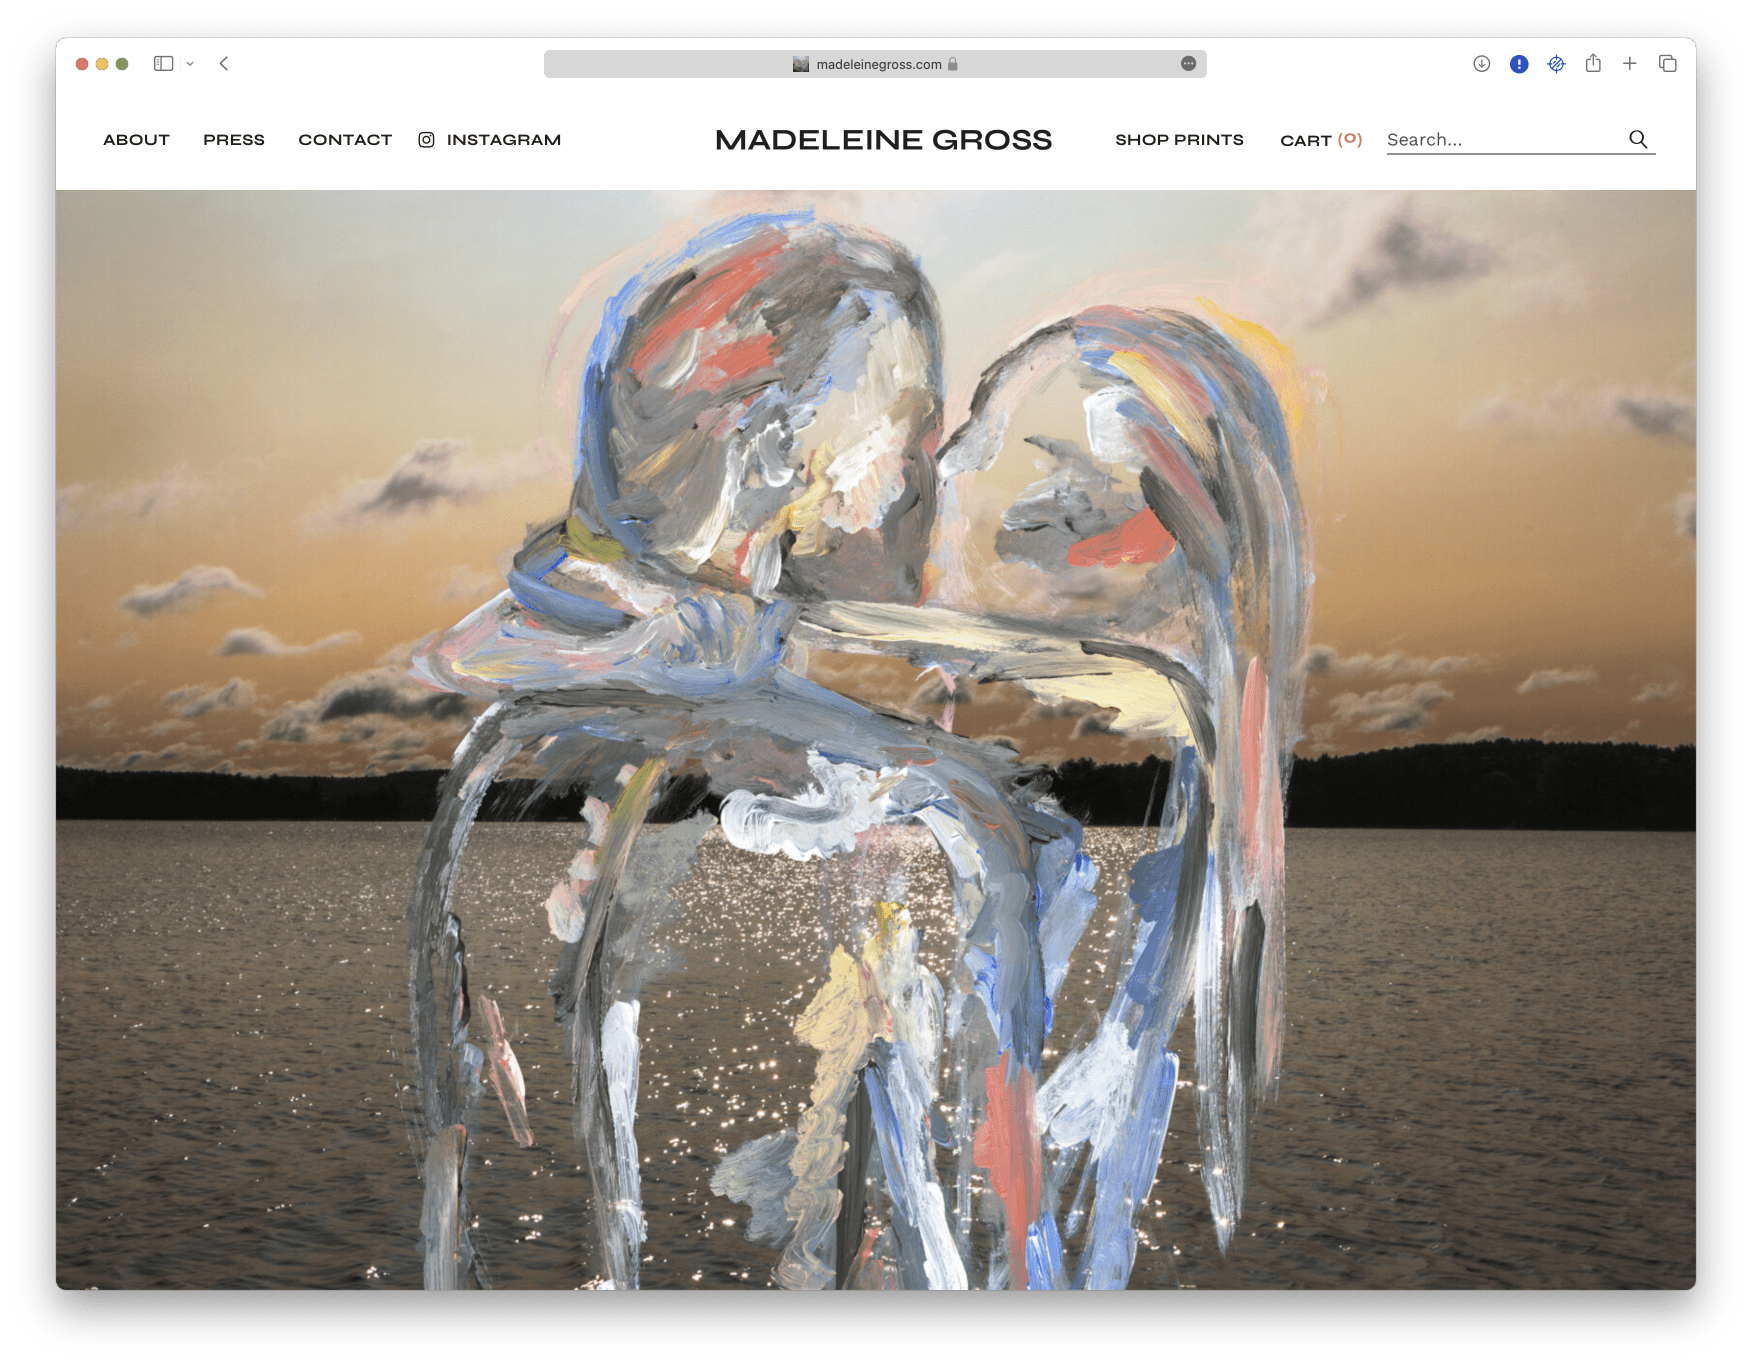Click the Instagram camera icon

[x=426, y=140]
